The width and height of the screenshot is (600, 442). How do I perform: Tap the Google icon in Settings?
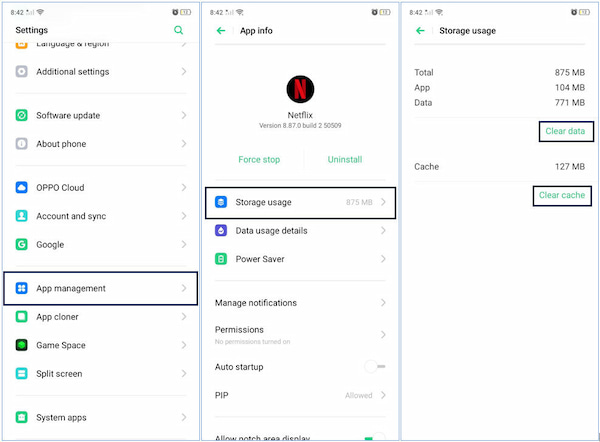(22, 244)
